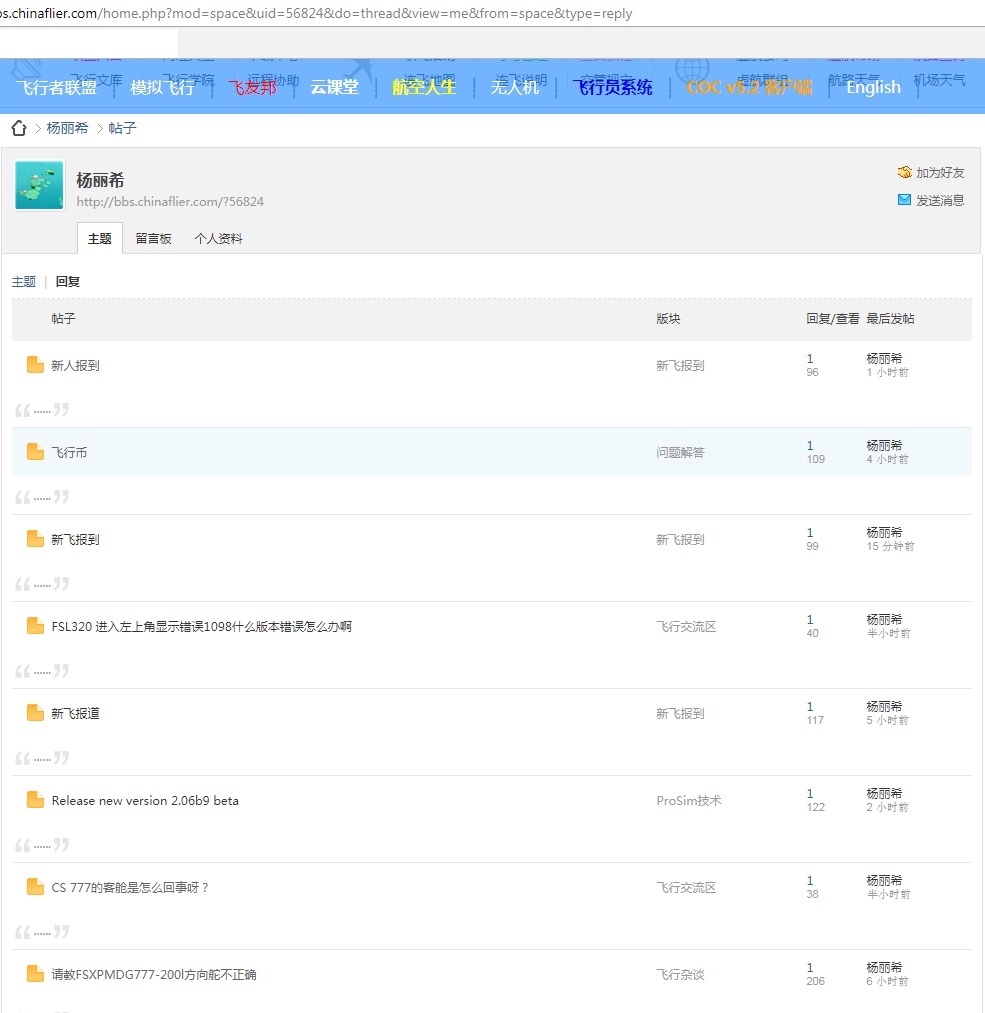This screenshot has width=985, height=1013.
Task: Switch to the 个人资料 tab
Action: point(218,238)
